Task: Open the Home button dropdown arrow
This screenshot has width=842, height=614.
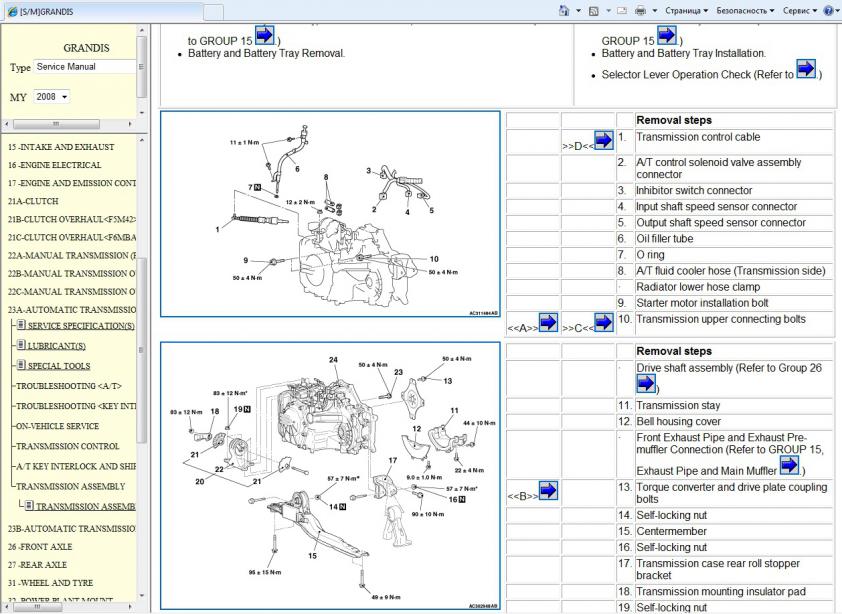Action: [578, 10]
